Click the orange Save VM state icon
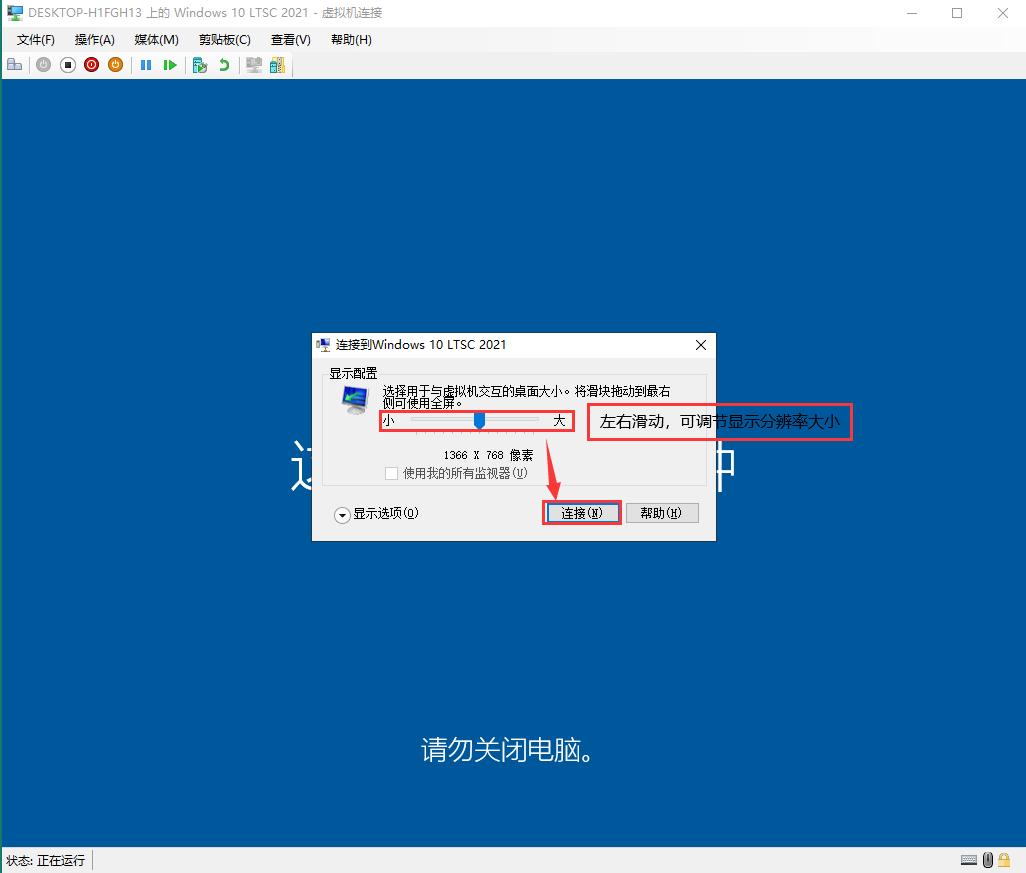Viewport: 1026px width, 873px height. click(117, 64)
